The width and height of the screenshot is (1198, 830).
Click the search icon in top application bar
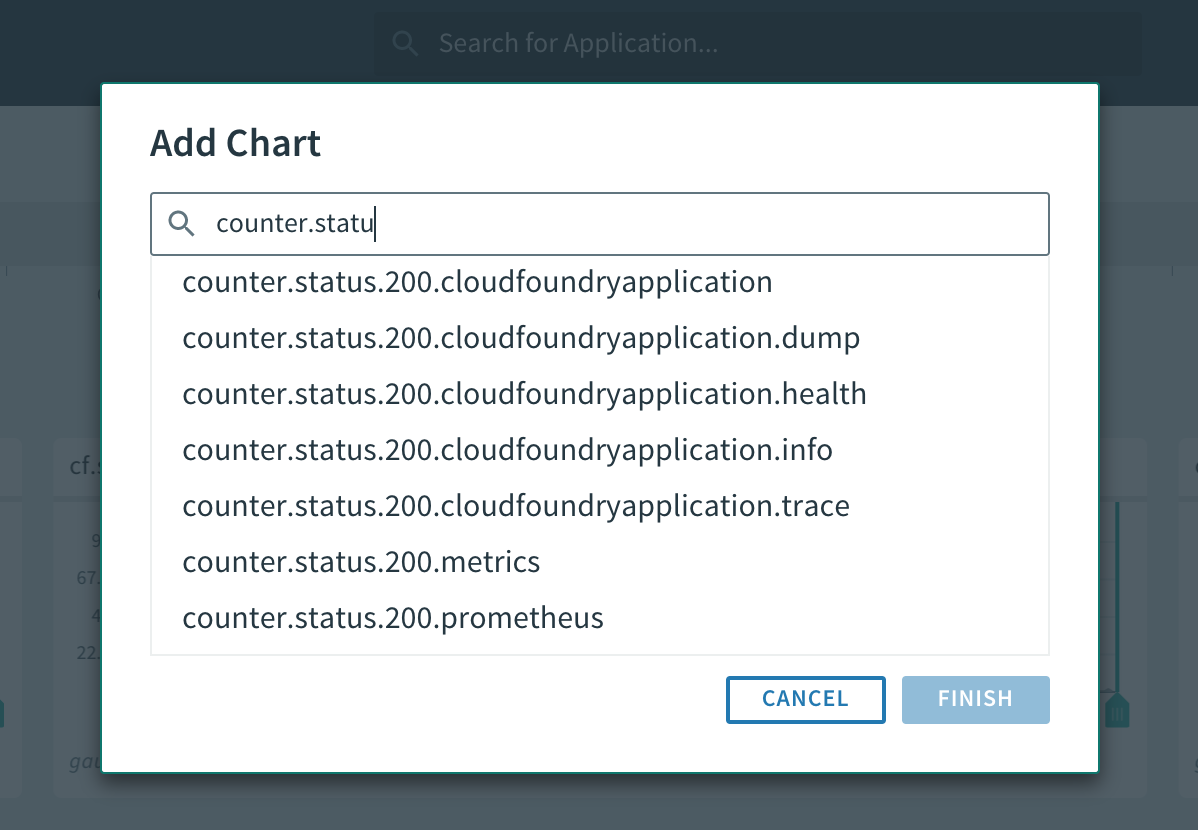(405, 43)
